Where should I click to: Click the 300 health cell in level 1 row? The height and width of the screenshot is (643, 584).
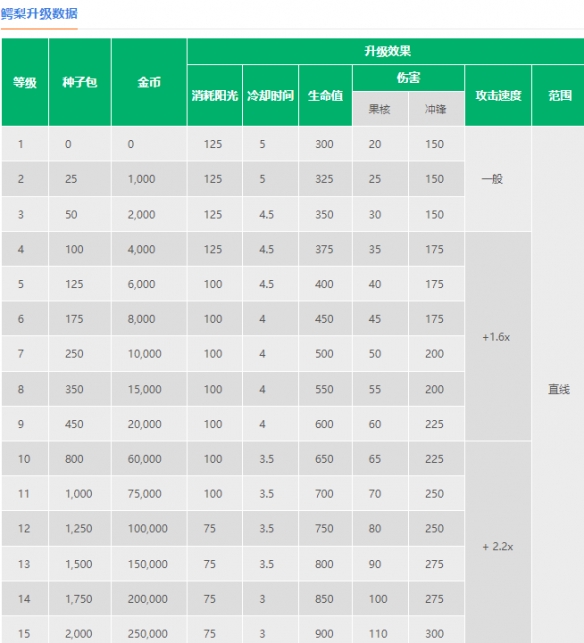(325, 144)
